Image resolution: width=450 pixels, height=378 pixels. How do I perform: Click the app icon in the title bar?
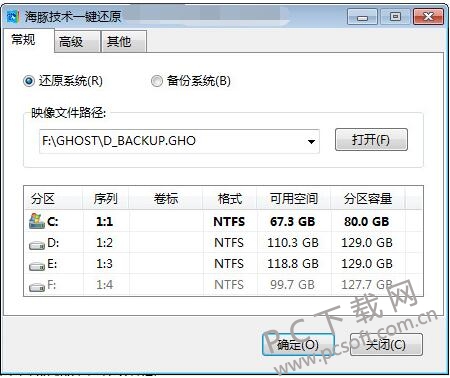coord(13,16)
